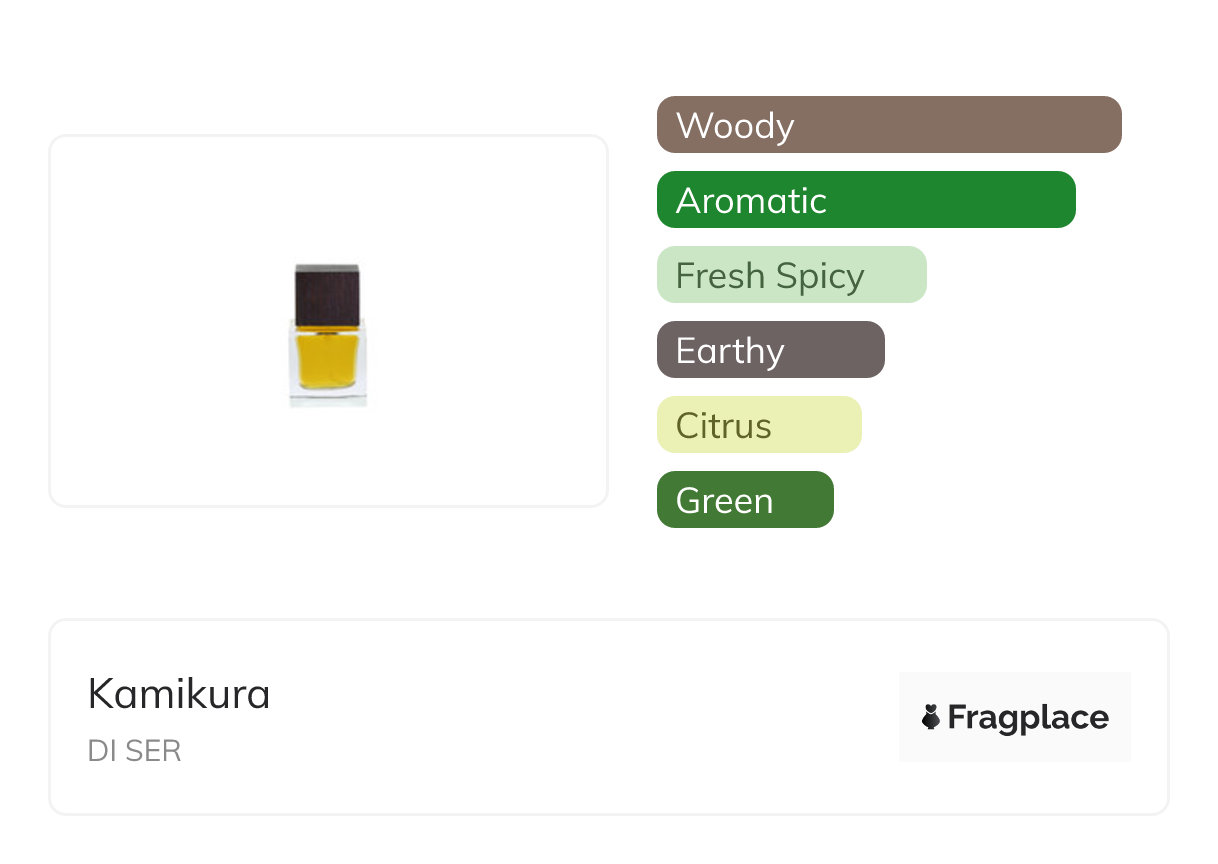Click the 'Fresh Spicy' text label

pos(770,276)
